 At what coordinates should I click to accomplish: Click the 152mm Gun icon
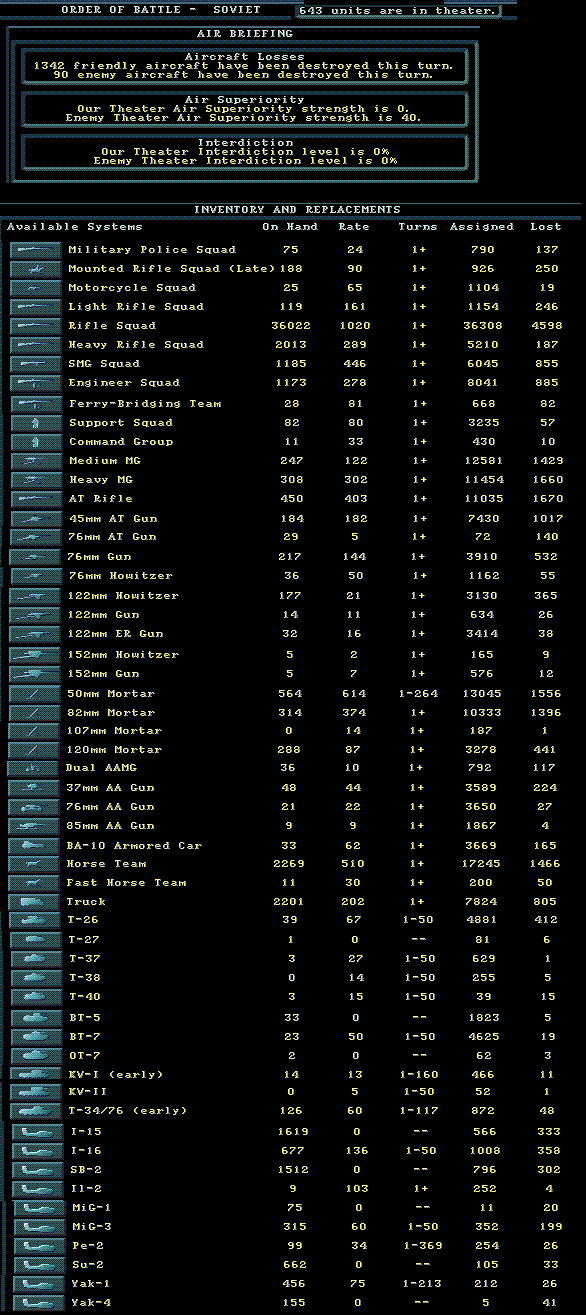pos(35,674)
